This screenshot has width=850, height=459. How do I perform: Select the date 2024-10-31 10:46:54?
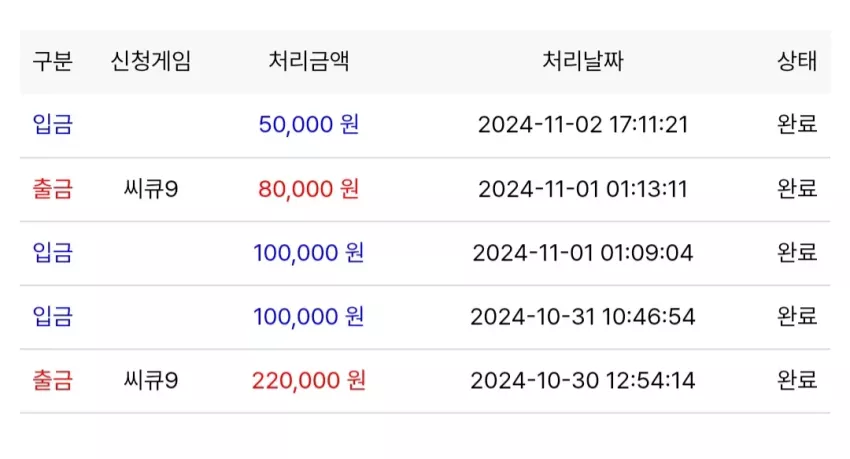(x=583, y=316)
